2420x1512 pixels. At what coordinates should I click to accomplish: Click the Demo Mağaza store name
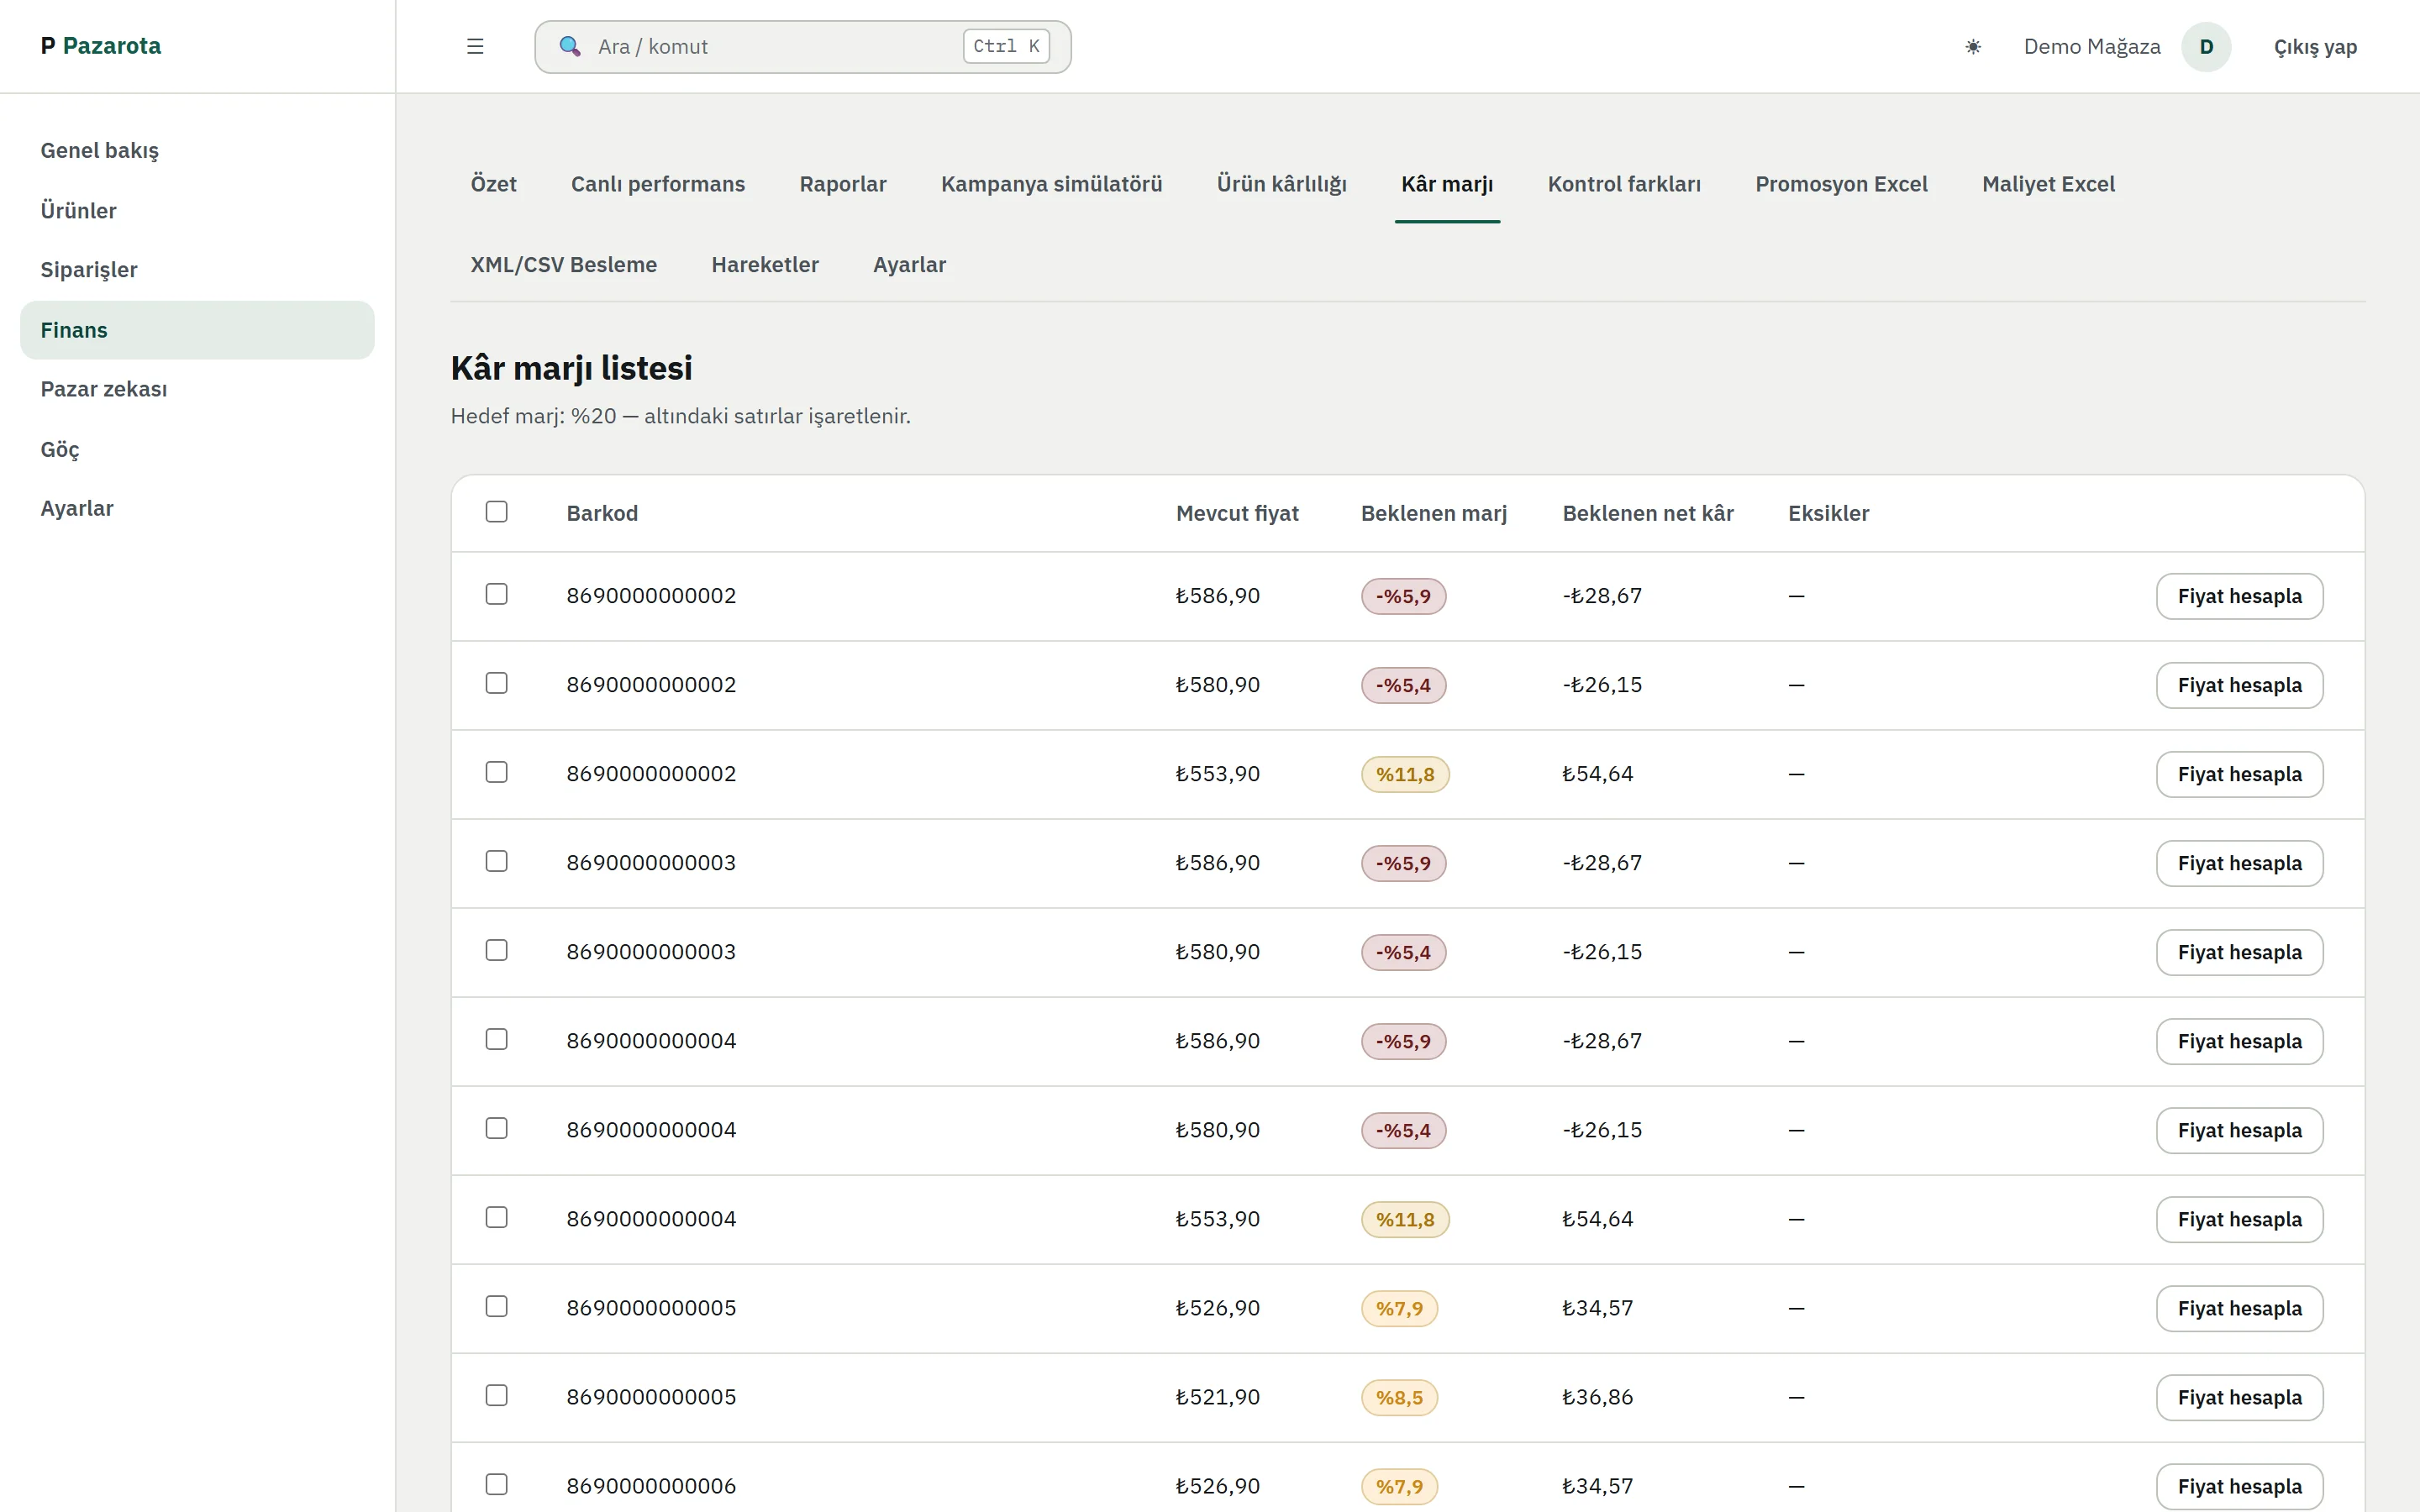pyautogui.click(x=2091, y=46)
